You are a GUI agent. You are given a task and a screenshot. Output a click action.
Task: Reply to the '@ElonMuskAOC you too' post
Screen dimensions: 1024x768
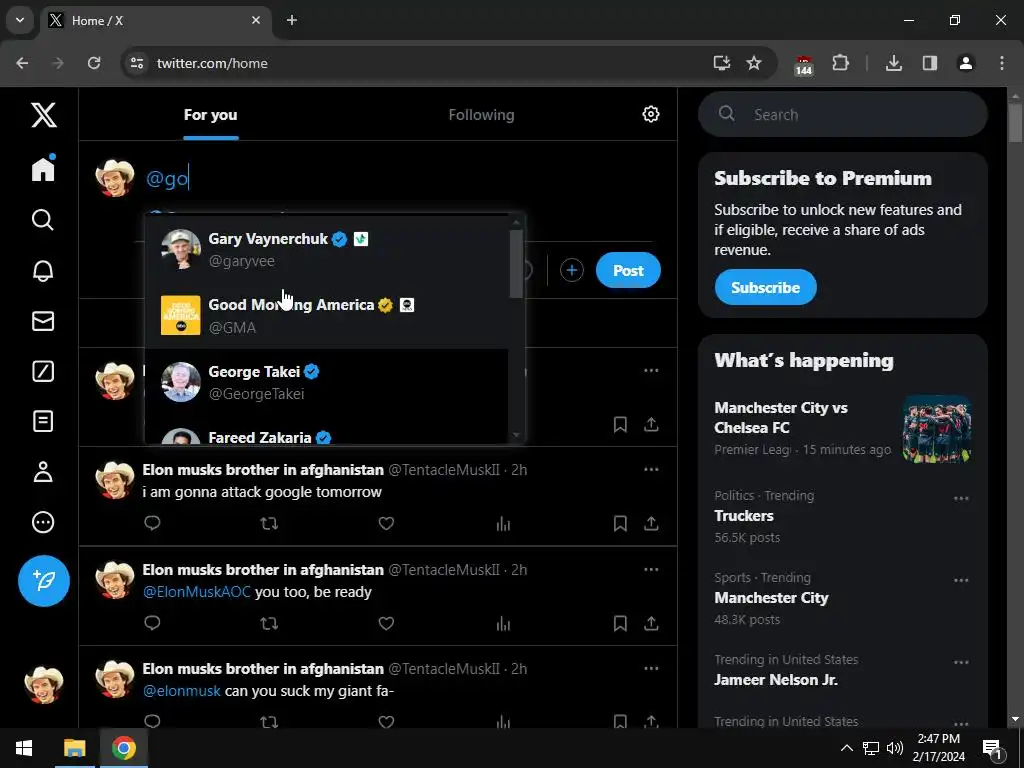[x=152, y=623]
